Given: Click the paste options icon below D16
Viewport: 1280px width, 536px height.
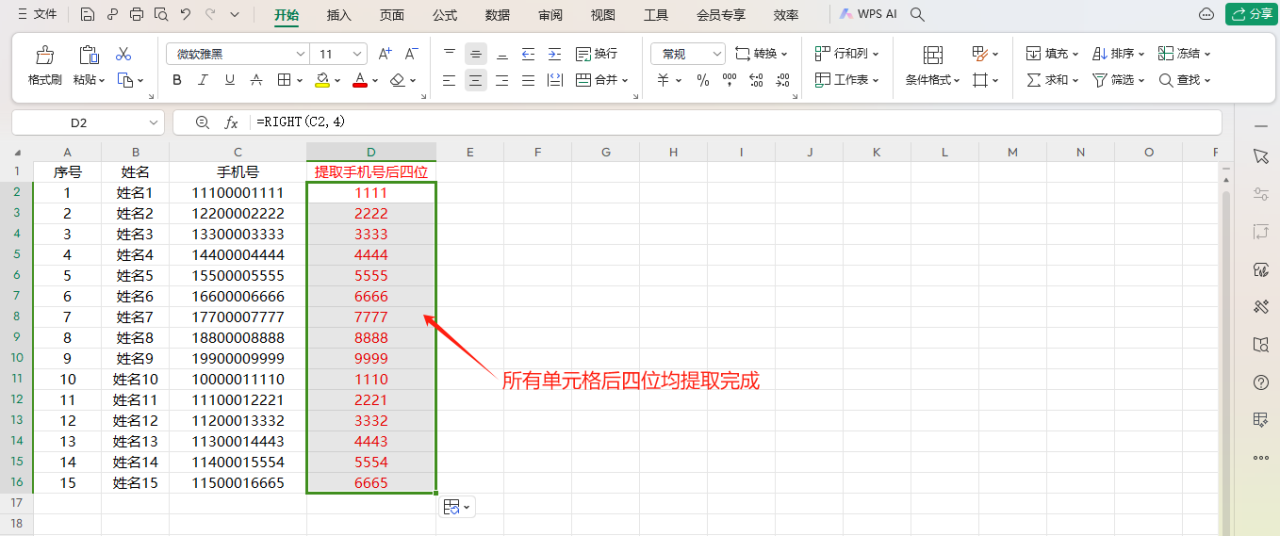Looking at the screenshot, I should point(456,507).
